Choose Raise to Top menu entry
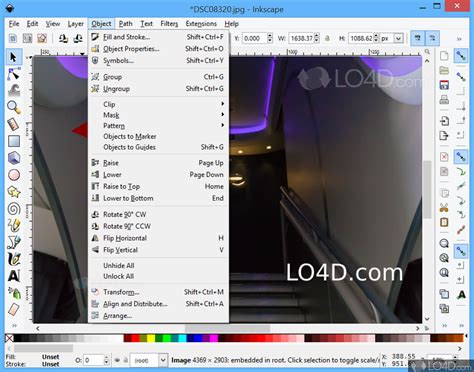The image size is (474, 372). (159, 186)
